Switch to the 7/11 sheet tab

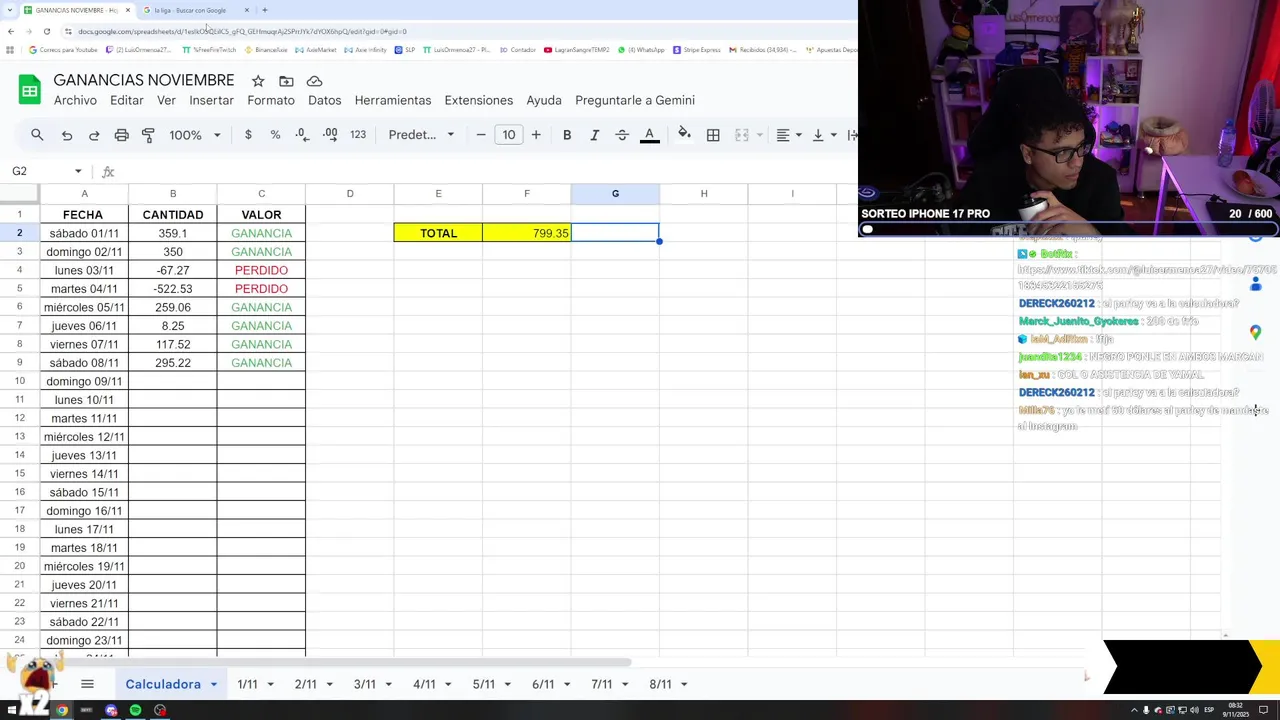pos(601,684)
